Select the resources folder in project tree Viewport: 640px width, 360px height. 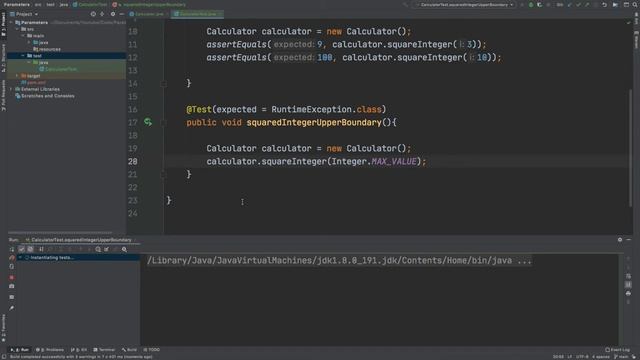coord(47,49)
